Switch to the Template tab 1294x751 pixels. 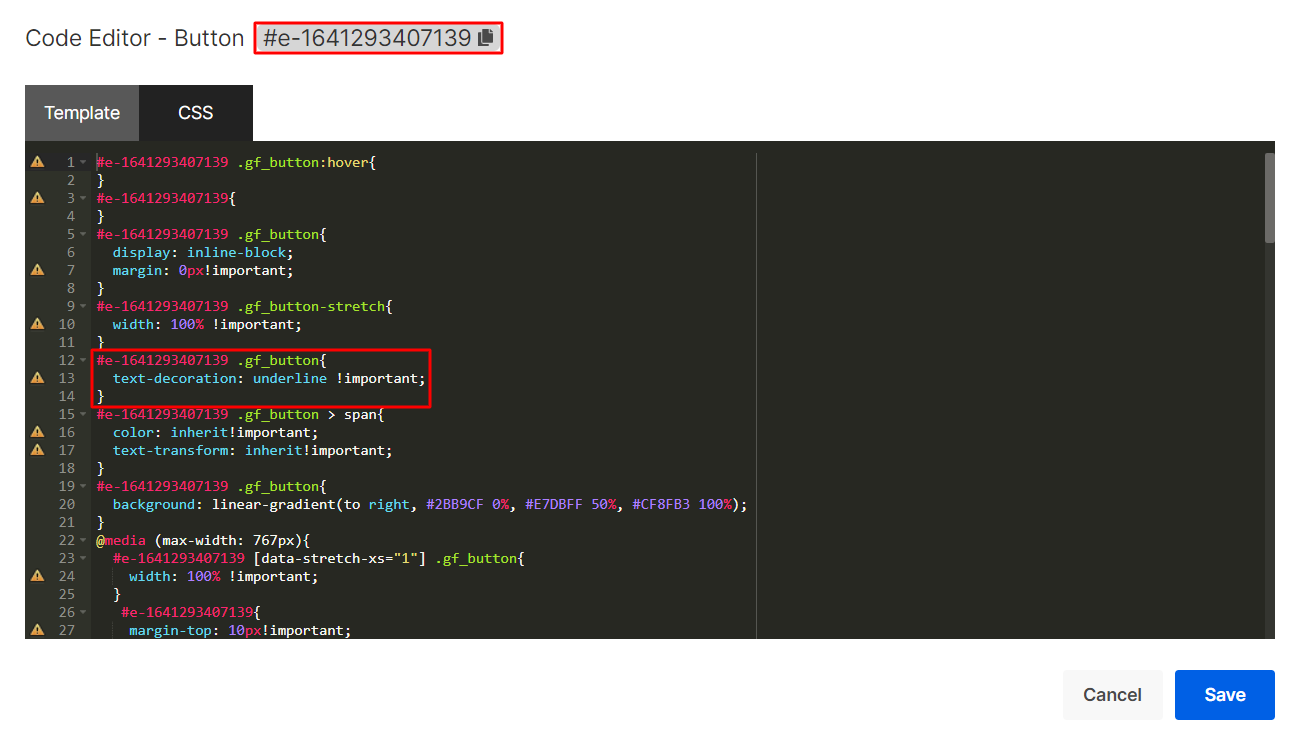(81, 112)
